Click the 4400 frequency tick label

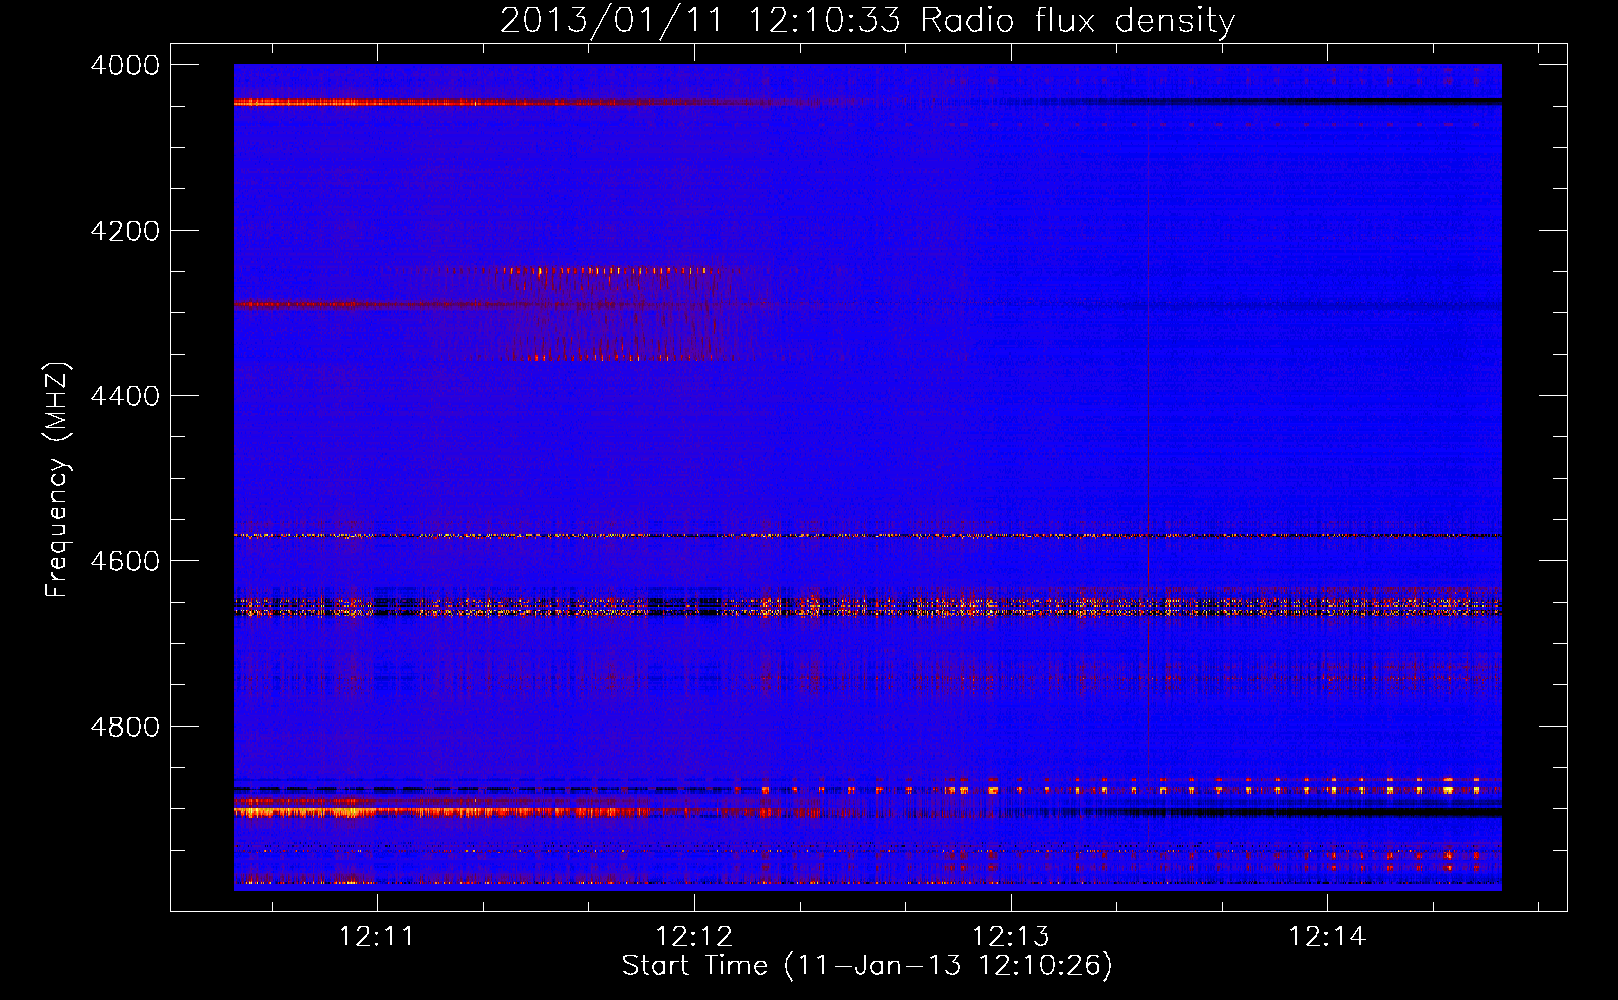(125, 396)
